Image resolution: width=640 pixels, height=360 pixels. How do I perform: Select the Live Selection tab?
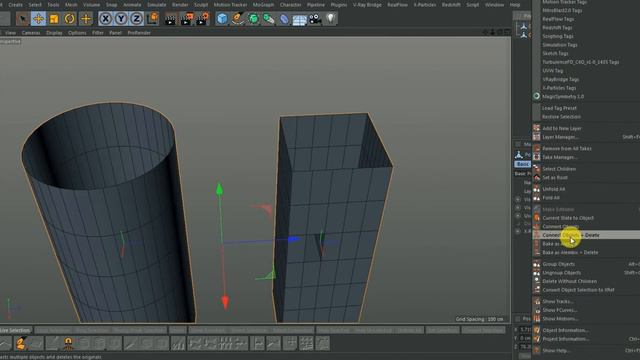pyautogui.click(x=16, y=330)
